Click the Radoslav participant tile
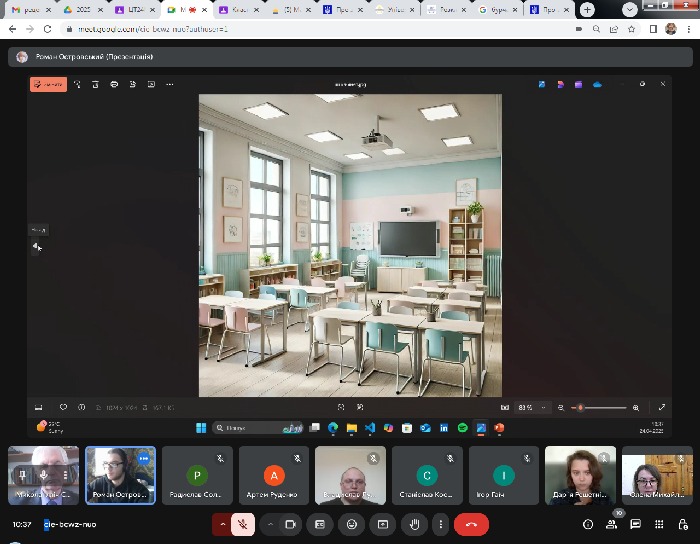This screenshot has height=544, width=700. pos(197,475)
